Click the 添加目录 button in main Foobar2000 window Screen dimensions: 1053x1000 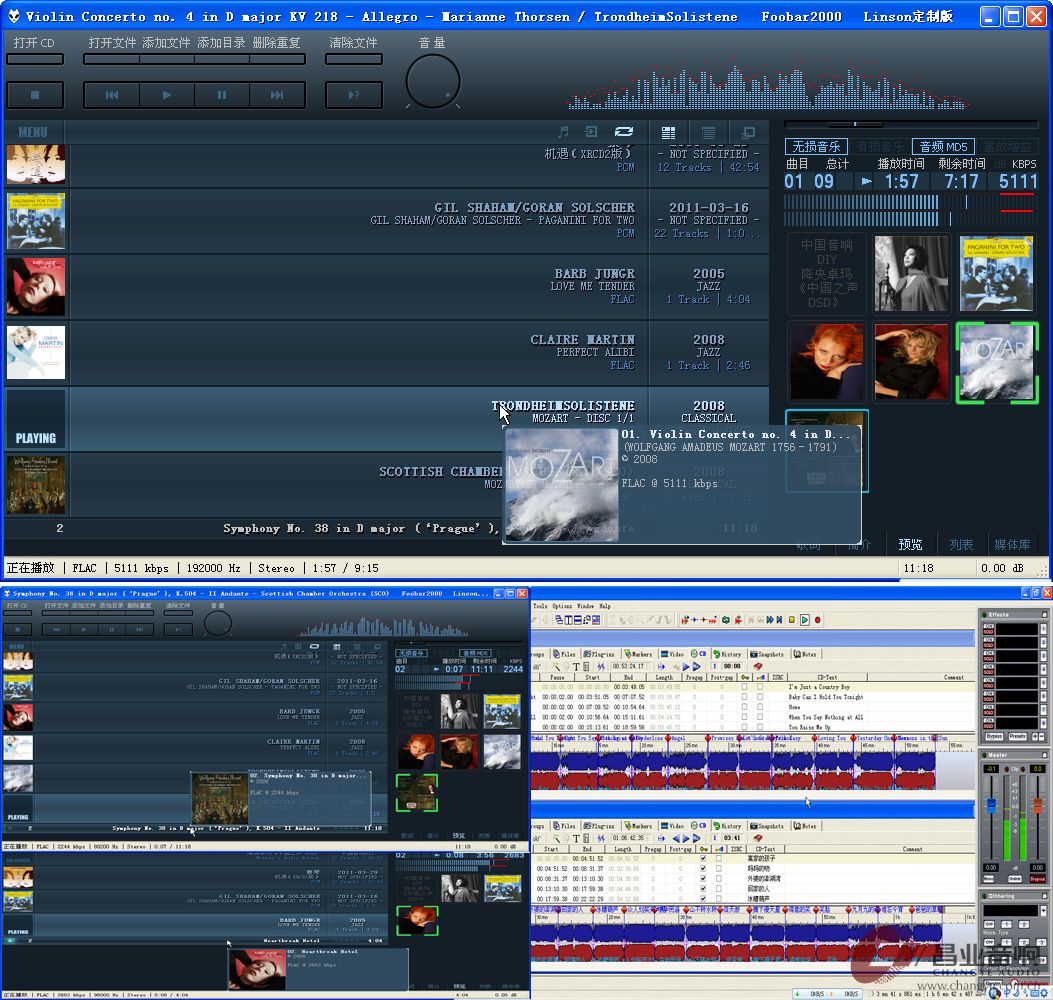(x=222, y=43)
